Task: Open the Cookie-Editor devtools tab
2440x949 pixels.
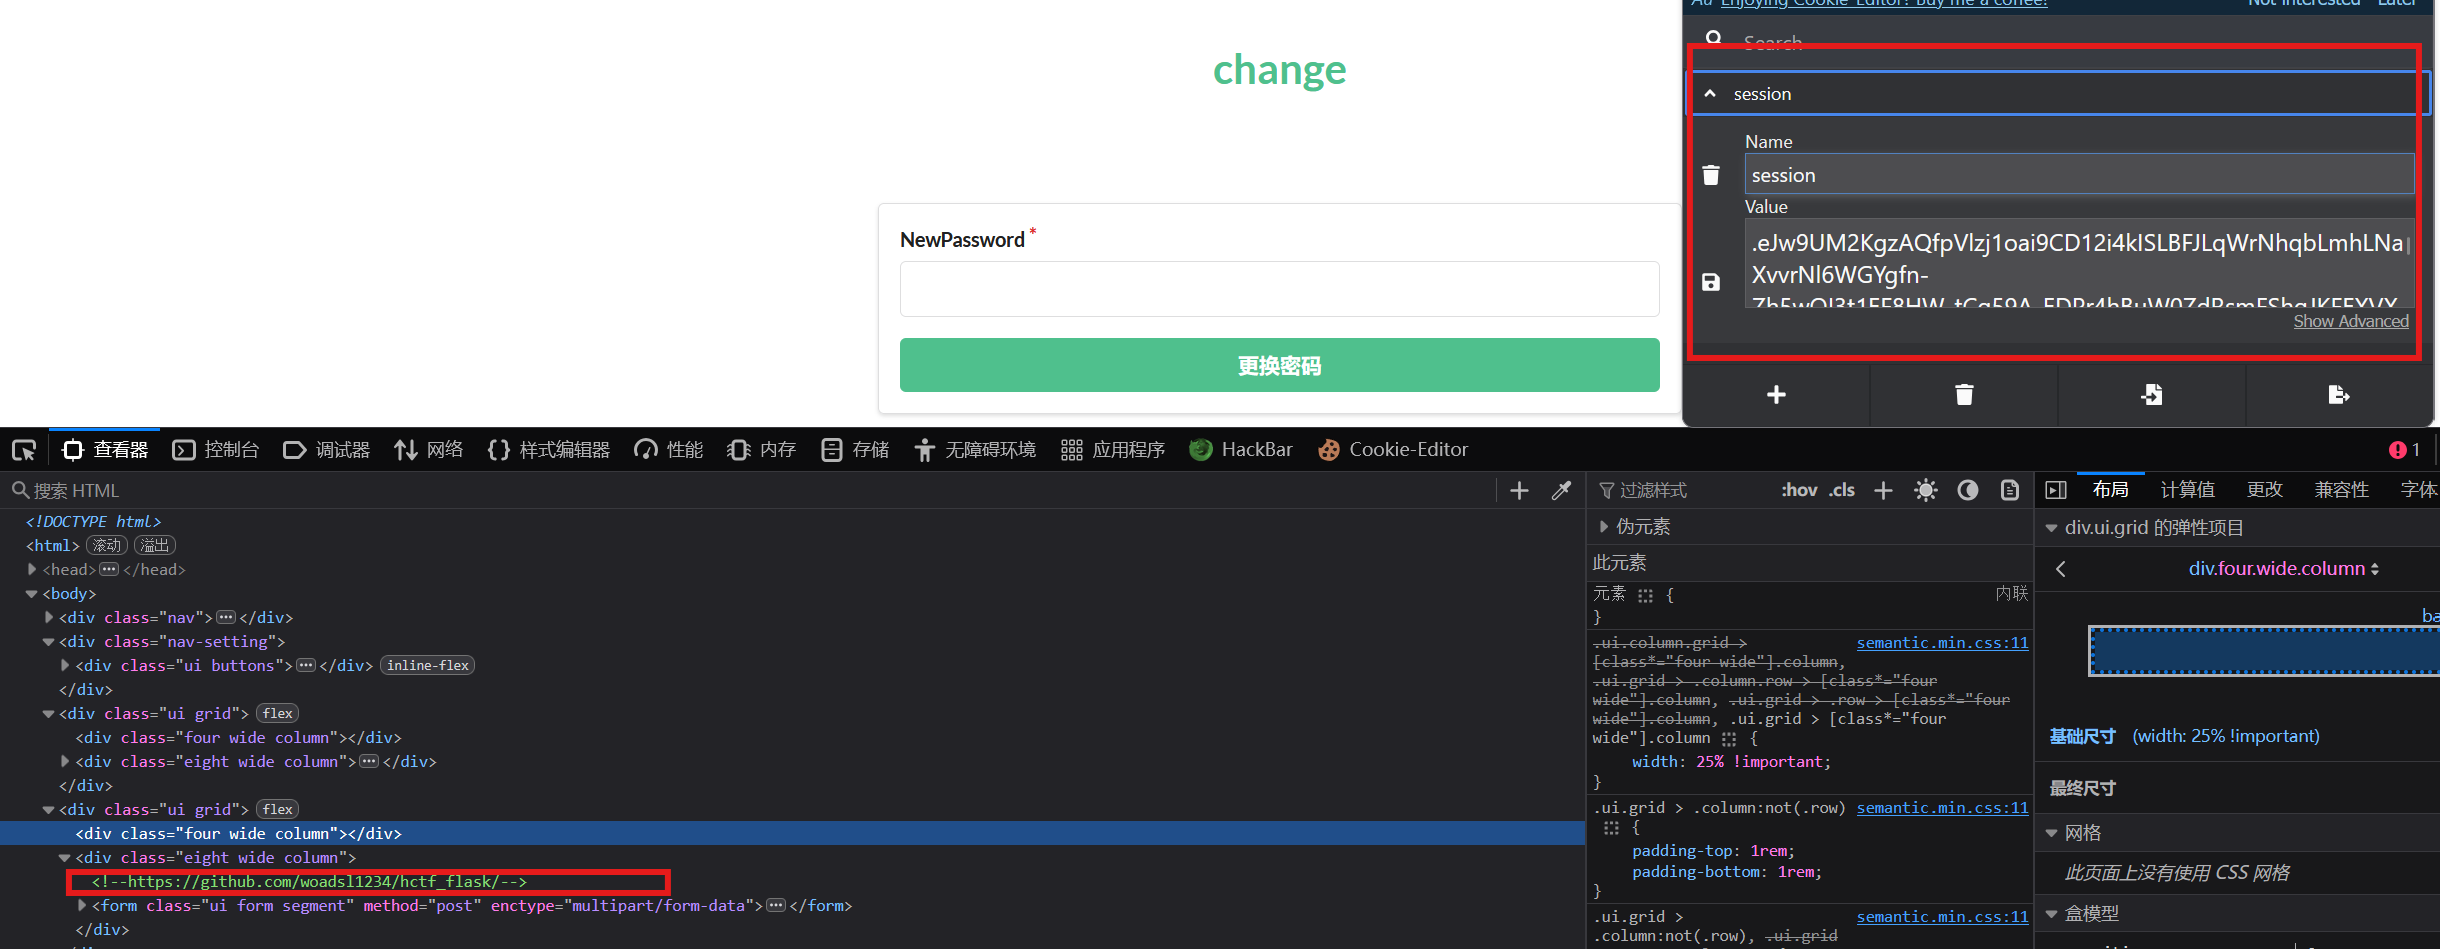Action: 1393,450
